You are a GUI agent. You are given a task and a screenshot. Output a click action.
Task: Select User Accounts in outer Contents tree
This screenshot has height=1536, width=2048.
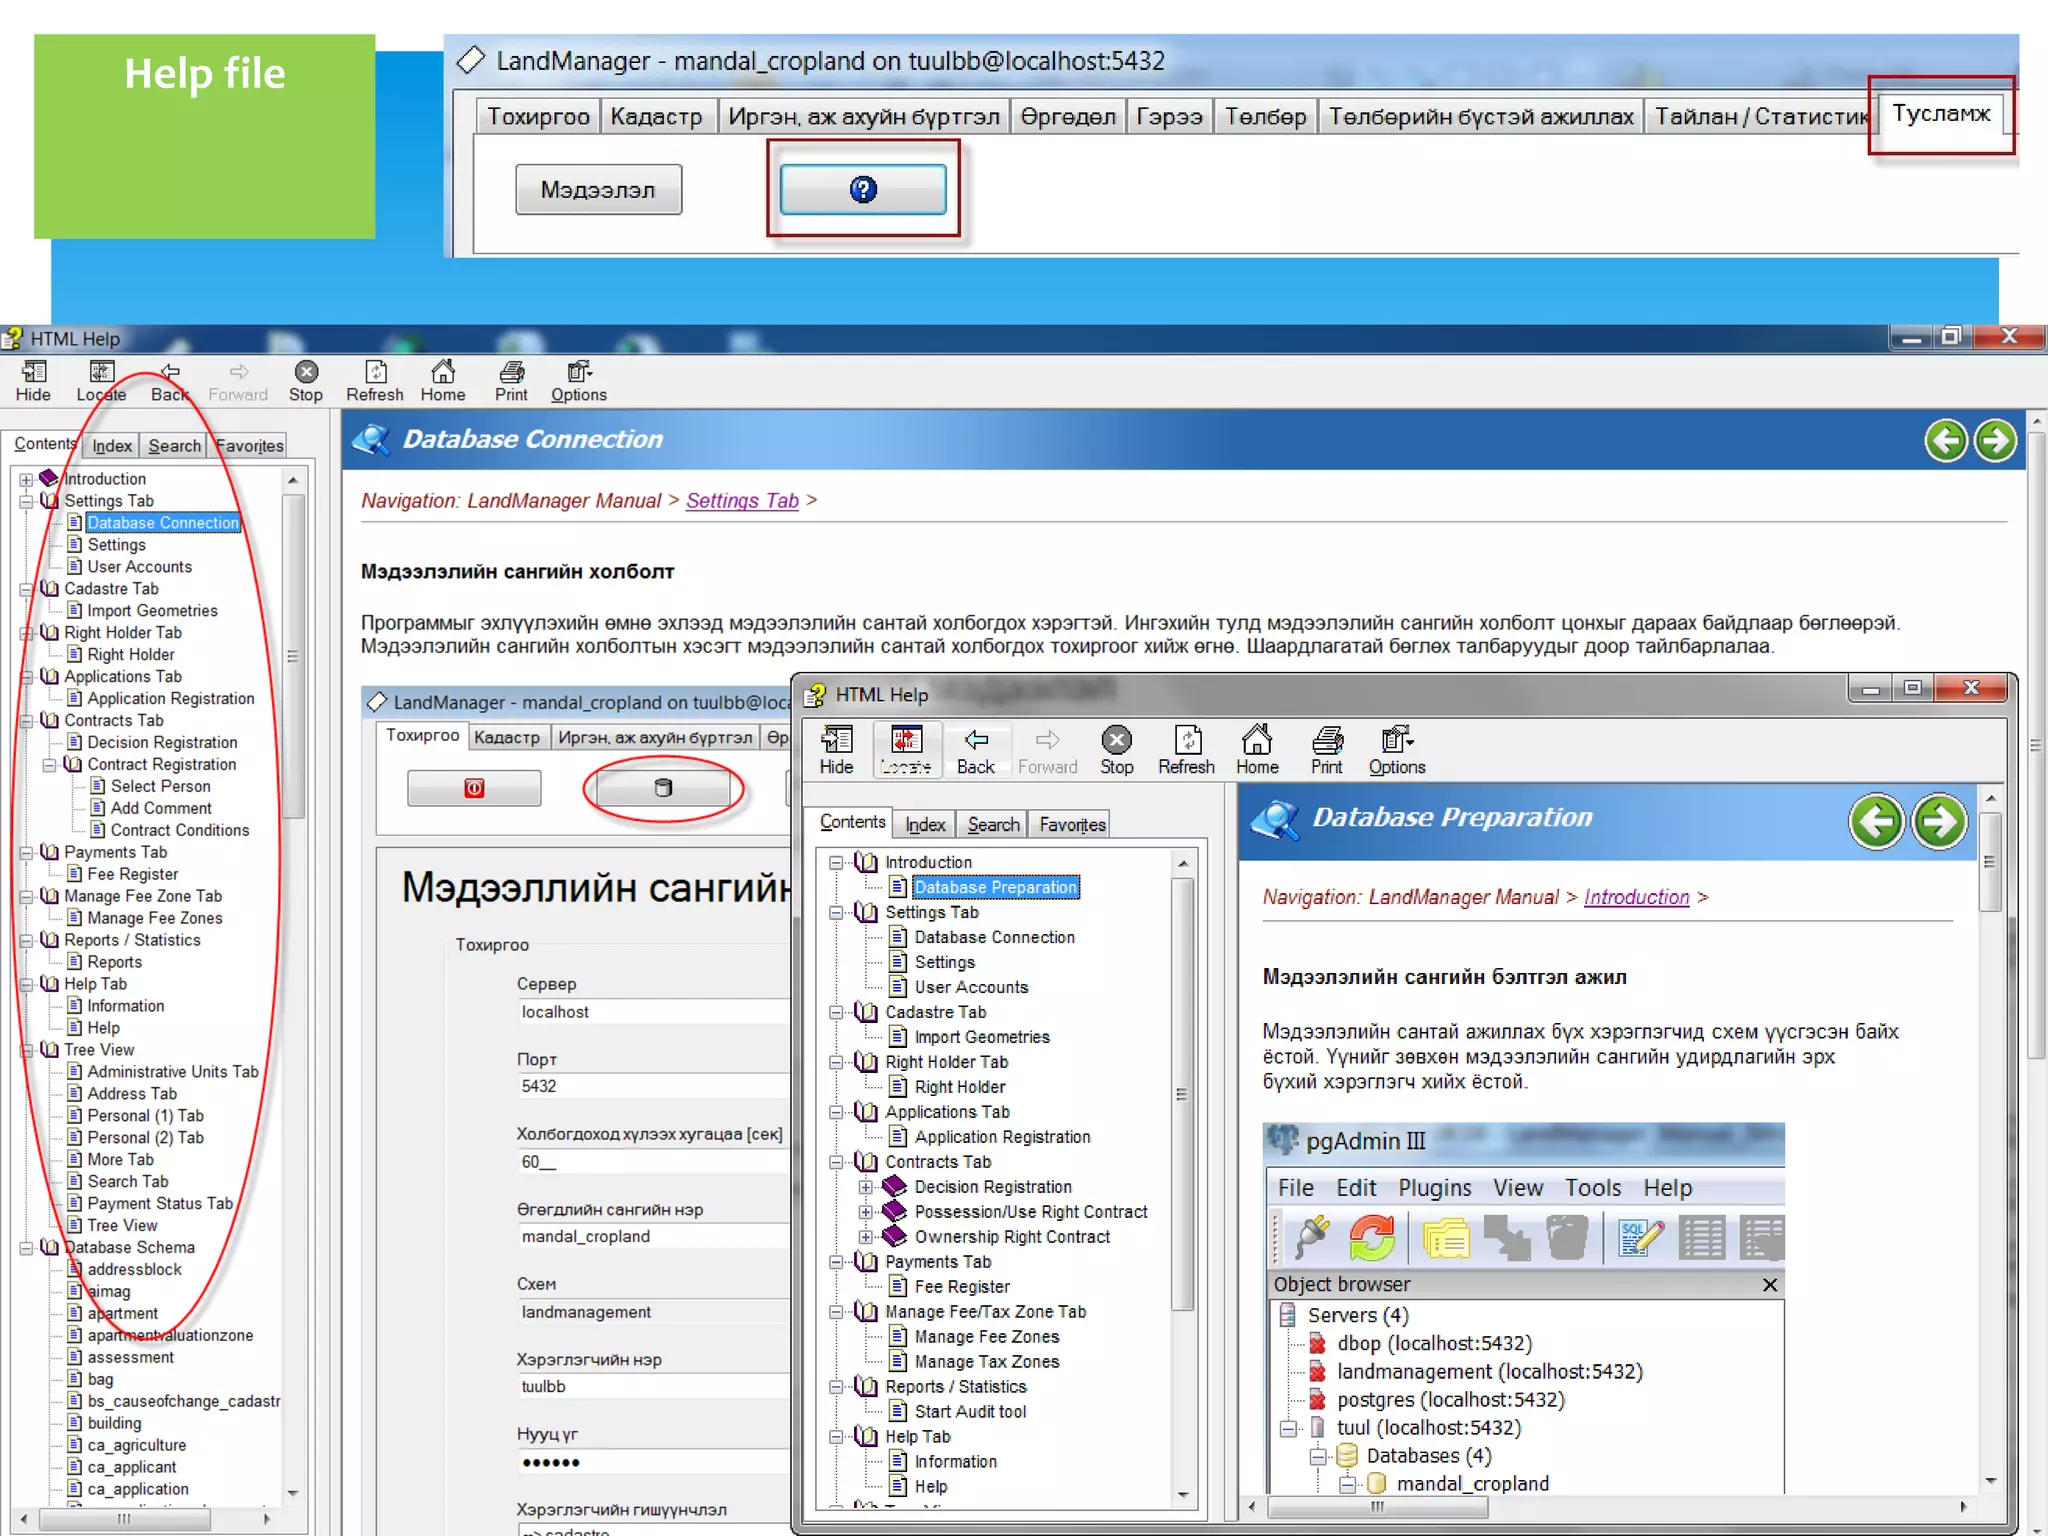click(139, 567)
